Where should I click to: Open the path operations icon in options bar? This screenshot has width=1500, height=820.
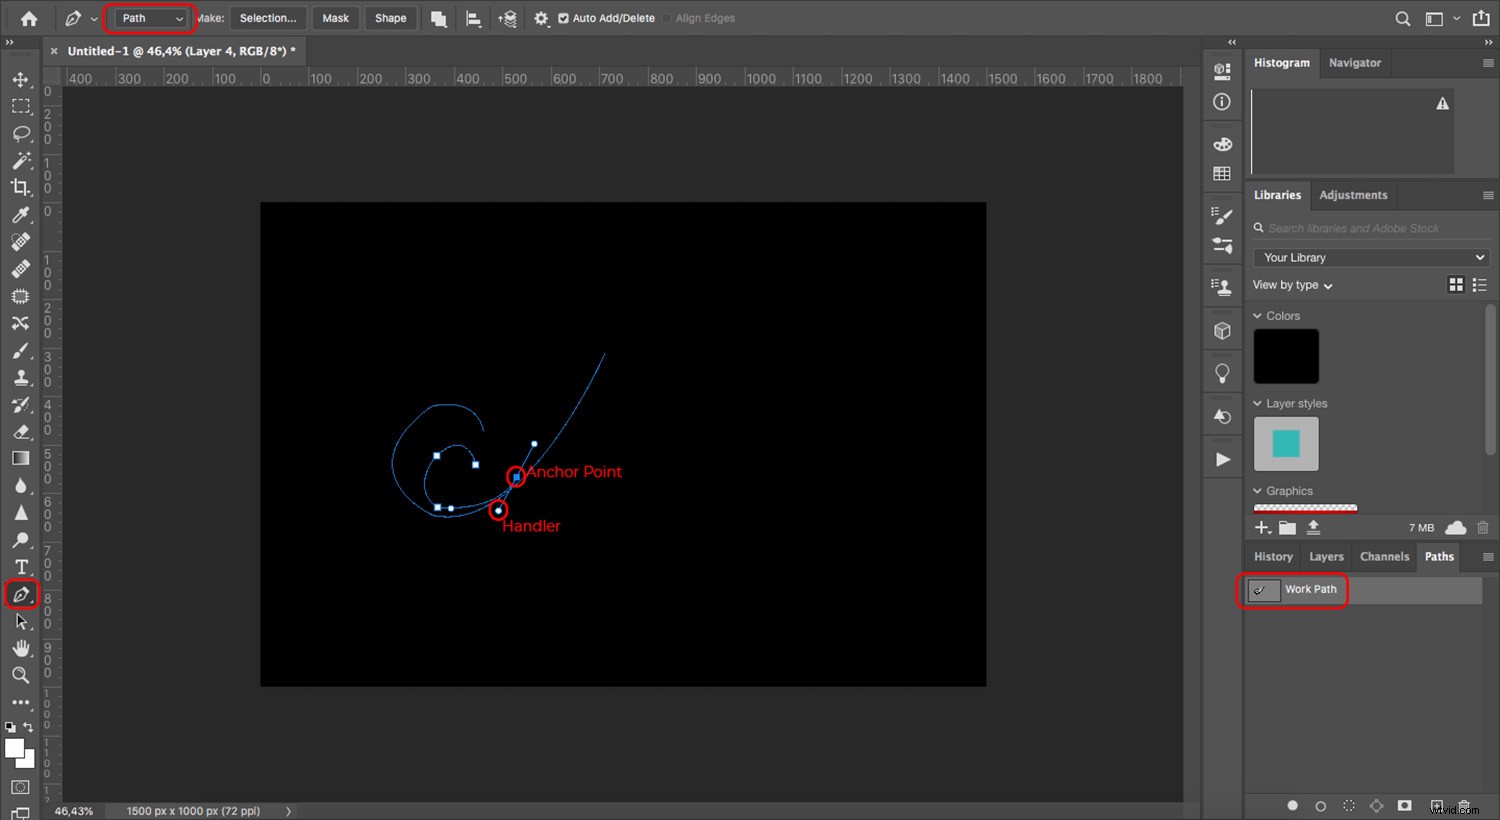438,18
